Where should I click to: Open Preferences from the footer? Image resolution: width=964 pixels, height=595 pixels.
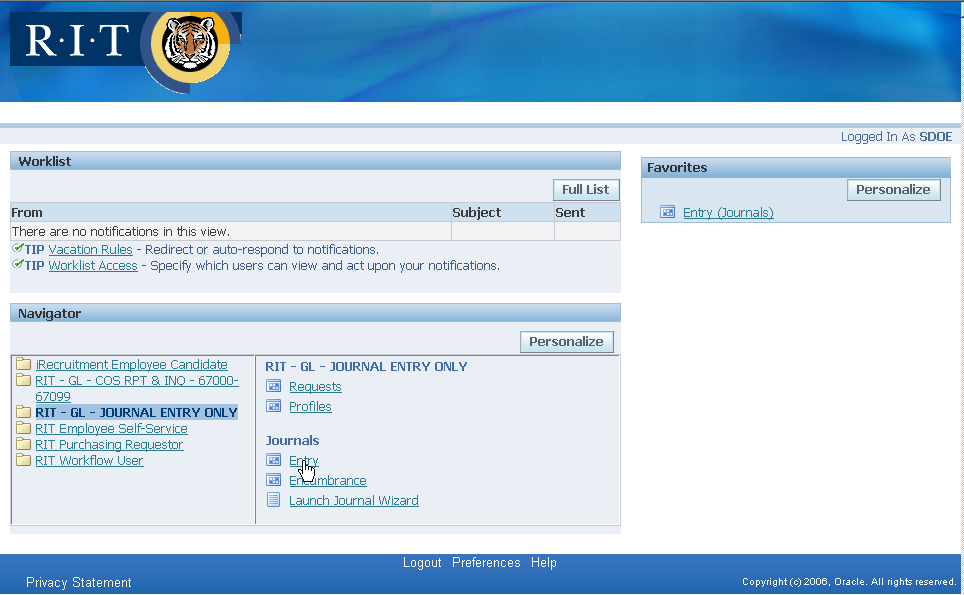(486, 563)
